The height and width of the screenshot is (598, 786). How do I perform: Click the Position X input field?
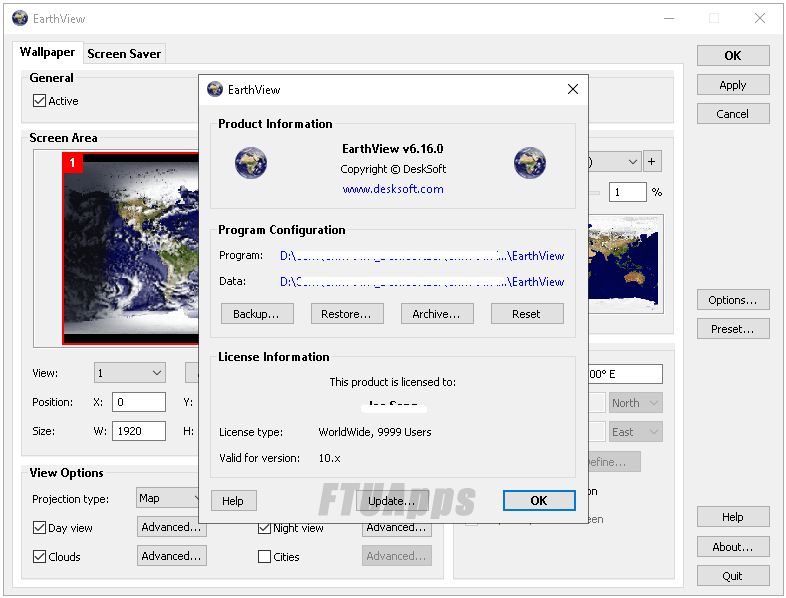(138, 402)
